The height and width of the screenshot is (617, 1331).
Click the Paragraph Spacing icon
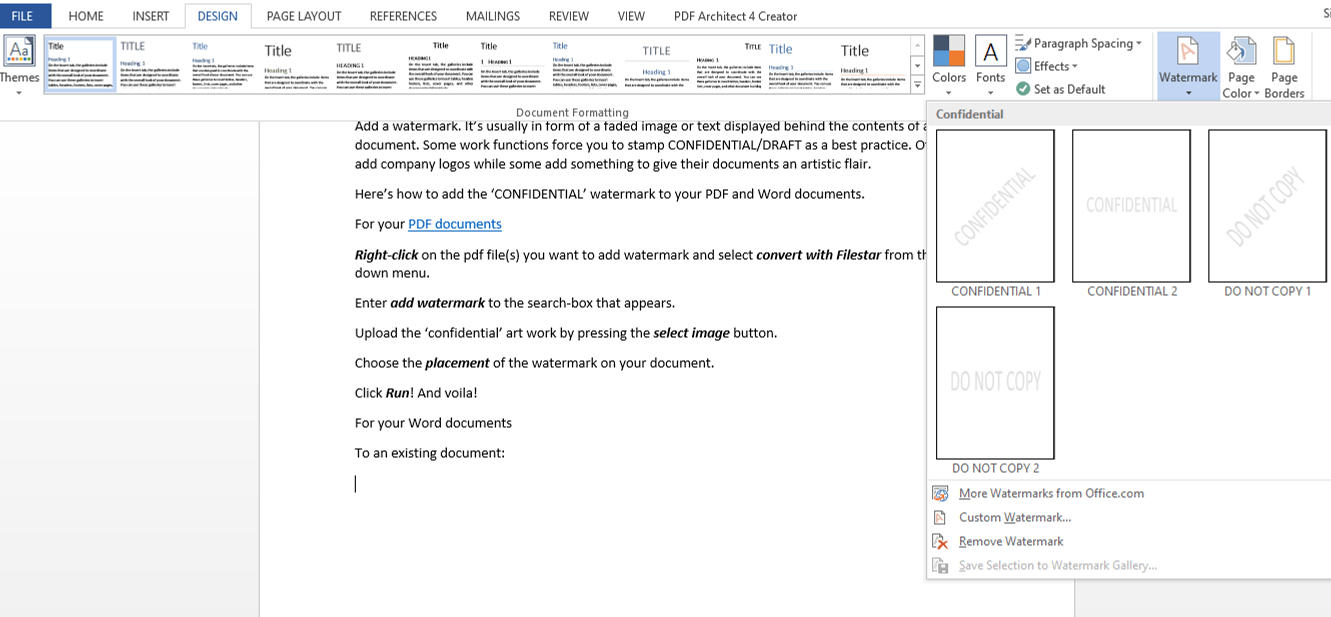pyautogui.click(x=1023, y=43)
